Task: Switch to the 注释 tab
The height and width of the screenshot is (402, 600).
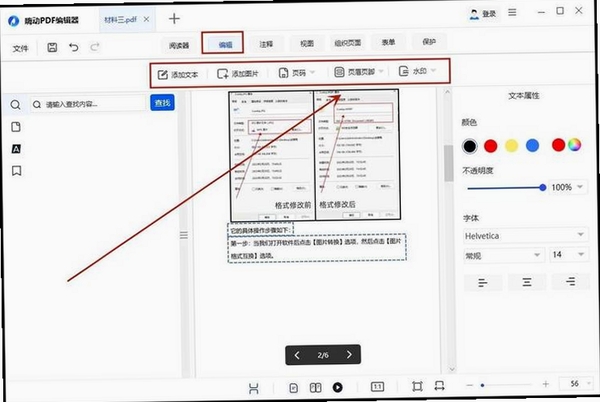Action: coord(266,44)
